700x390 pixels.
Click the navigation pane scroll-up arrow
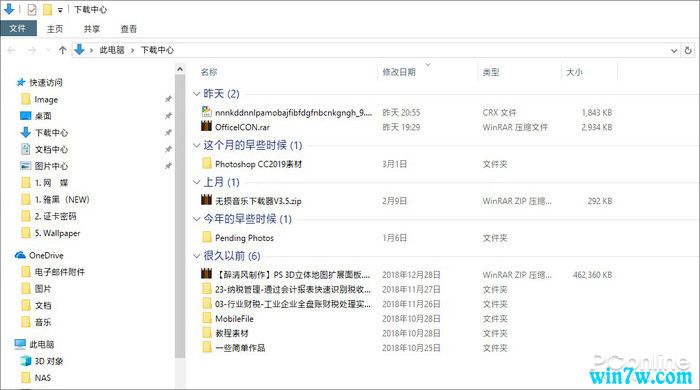click(x=179, y=69)
